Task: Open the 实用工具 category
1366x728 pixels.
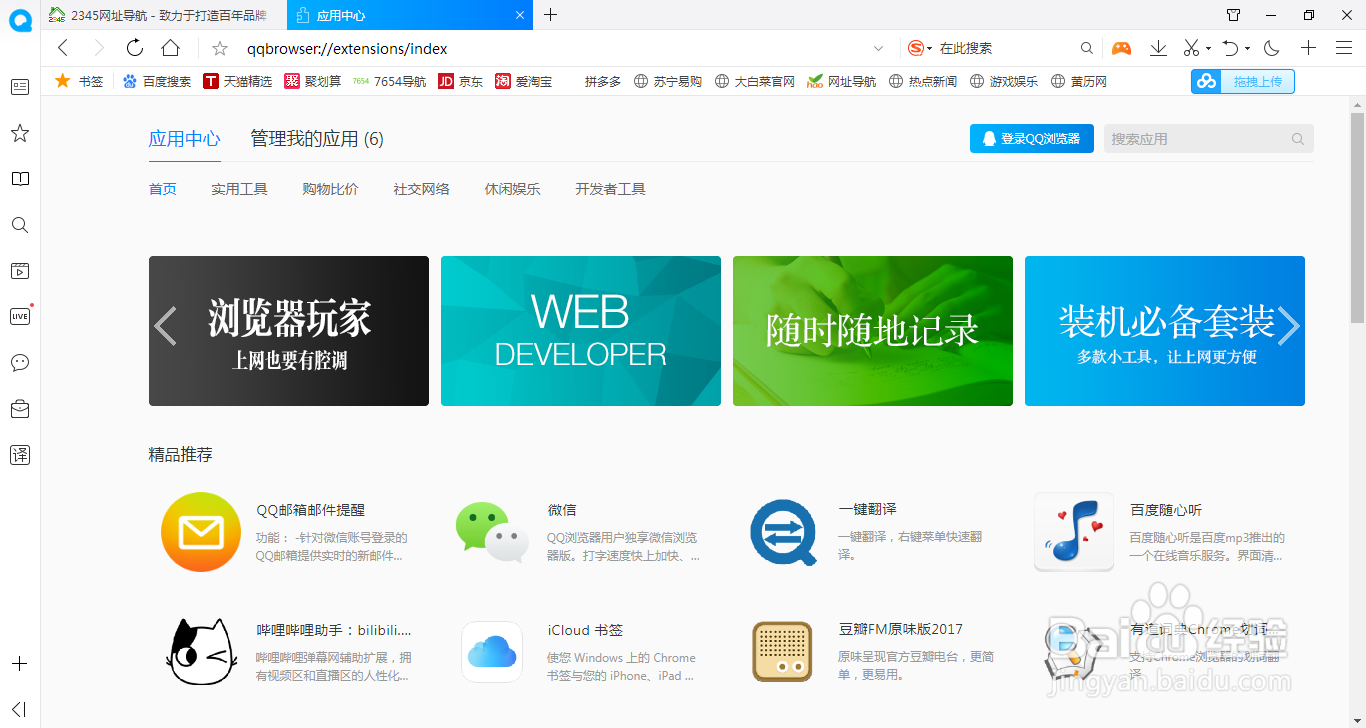Action: pos(240,189)
